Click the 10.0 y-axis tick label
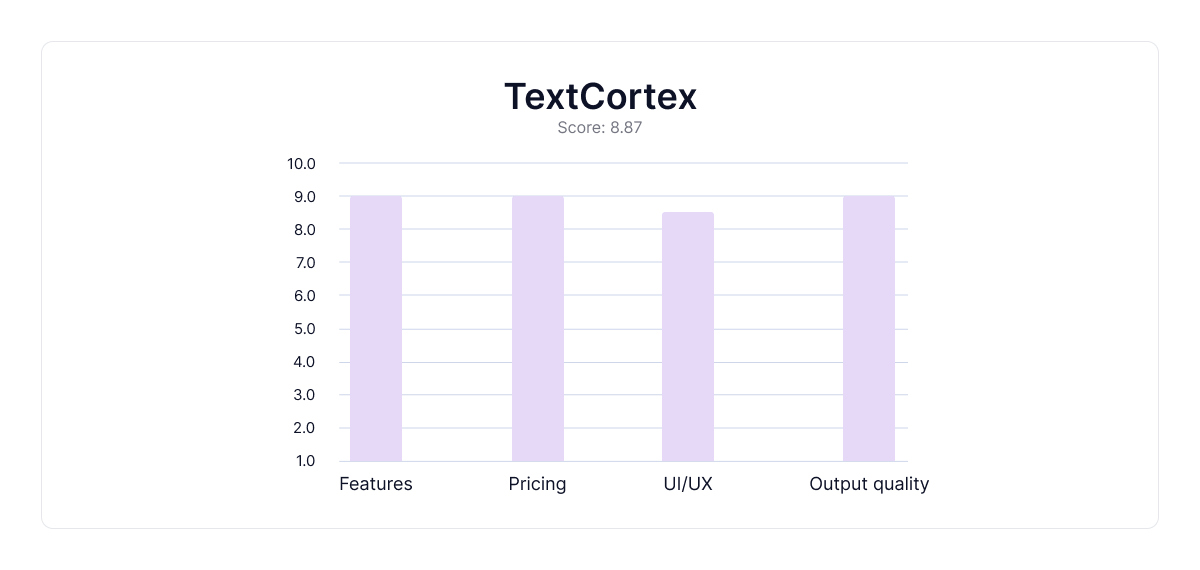1200x570 pixels. coord(301,164)
